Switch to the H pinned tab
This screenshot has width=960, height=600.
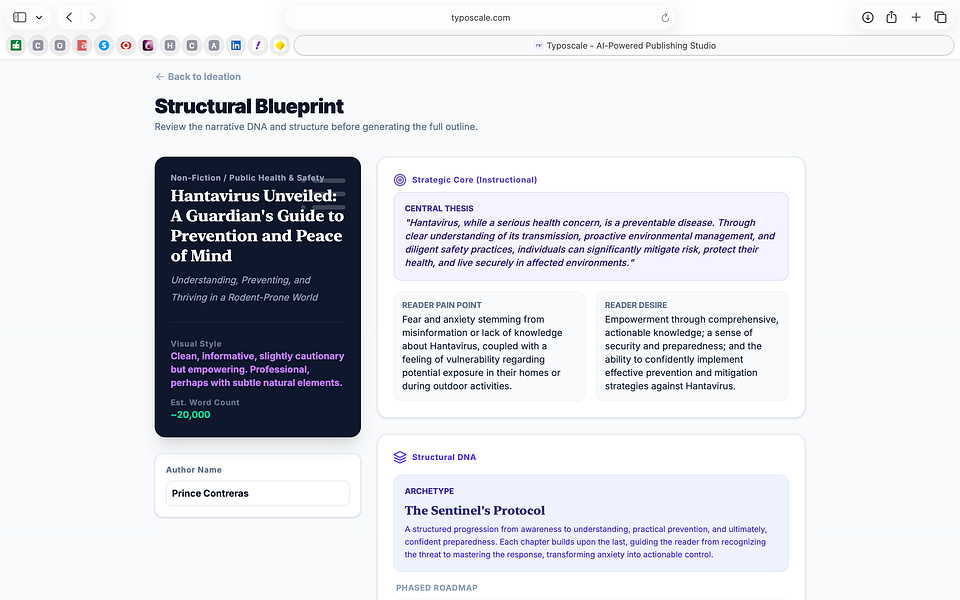click(x=170, y=45)
